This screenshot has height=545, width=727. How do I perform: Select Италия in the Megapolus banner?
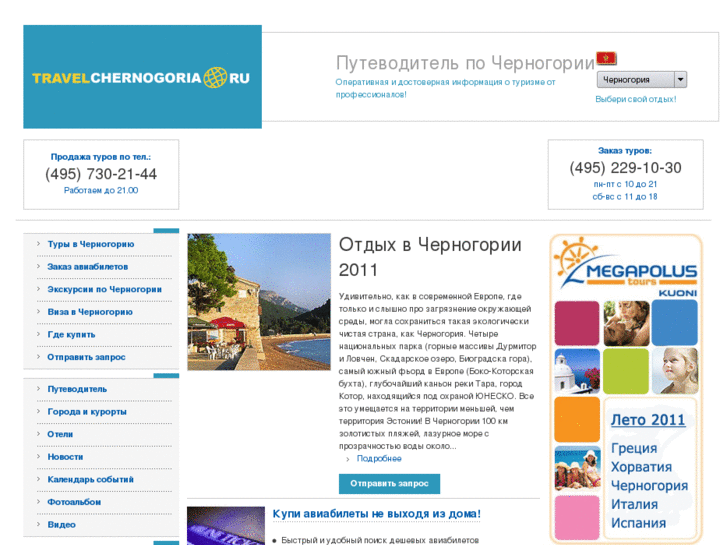[x=634, y=504]
